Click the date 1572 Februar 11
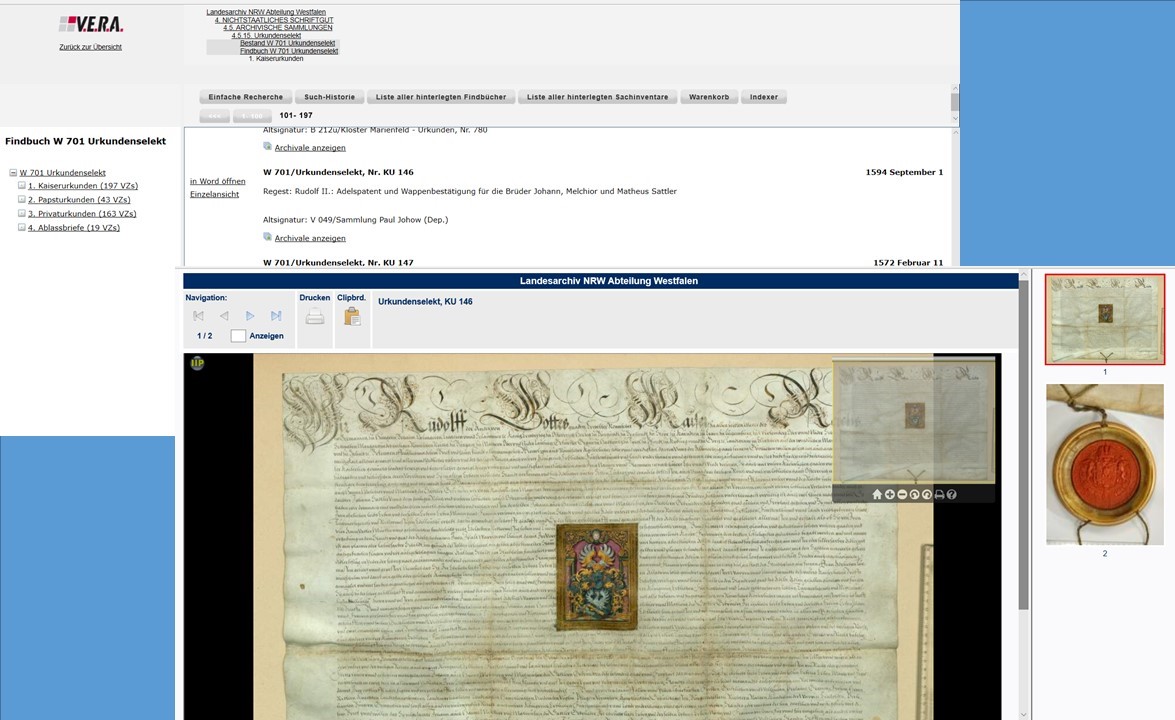The width and height of the screenshot is (1175, 720). [908, 262]
